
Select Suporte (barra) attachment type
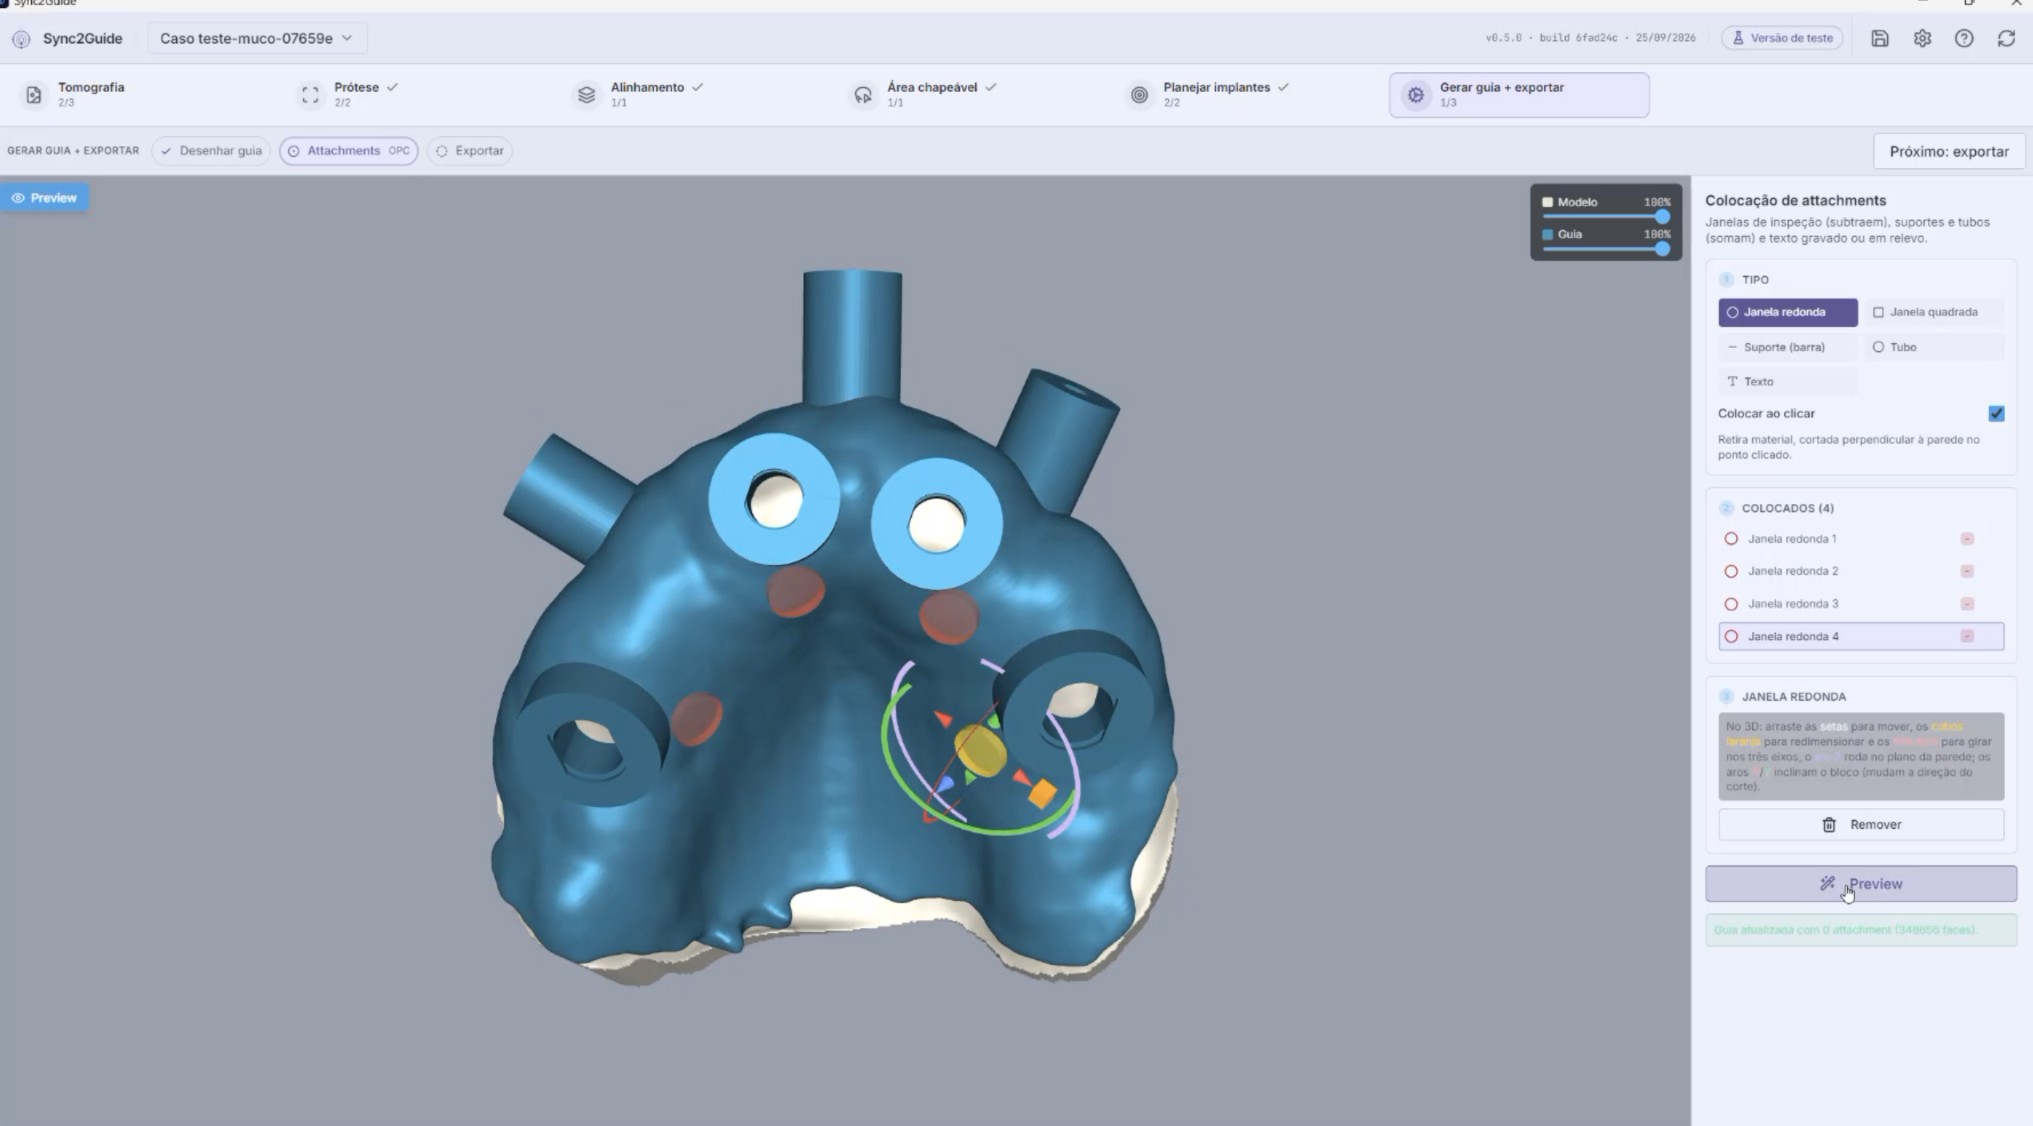pos(1788,347)
